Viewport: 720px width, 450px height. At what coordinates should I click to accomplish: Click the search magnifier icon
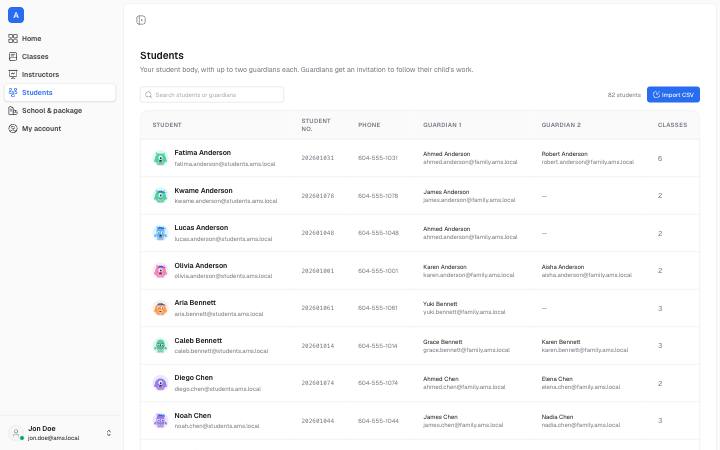[148, 95]
